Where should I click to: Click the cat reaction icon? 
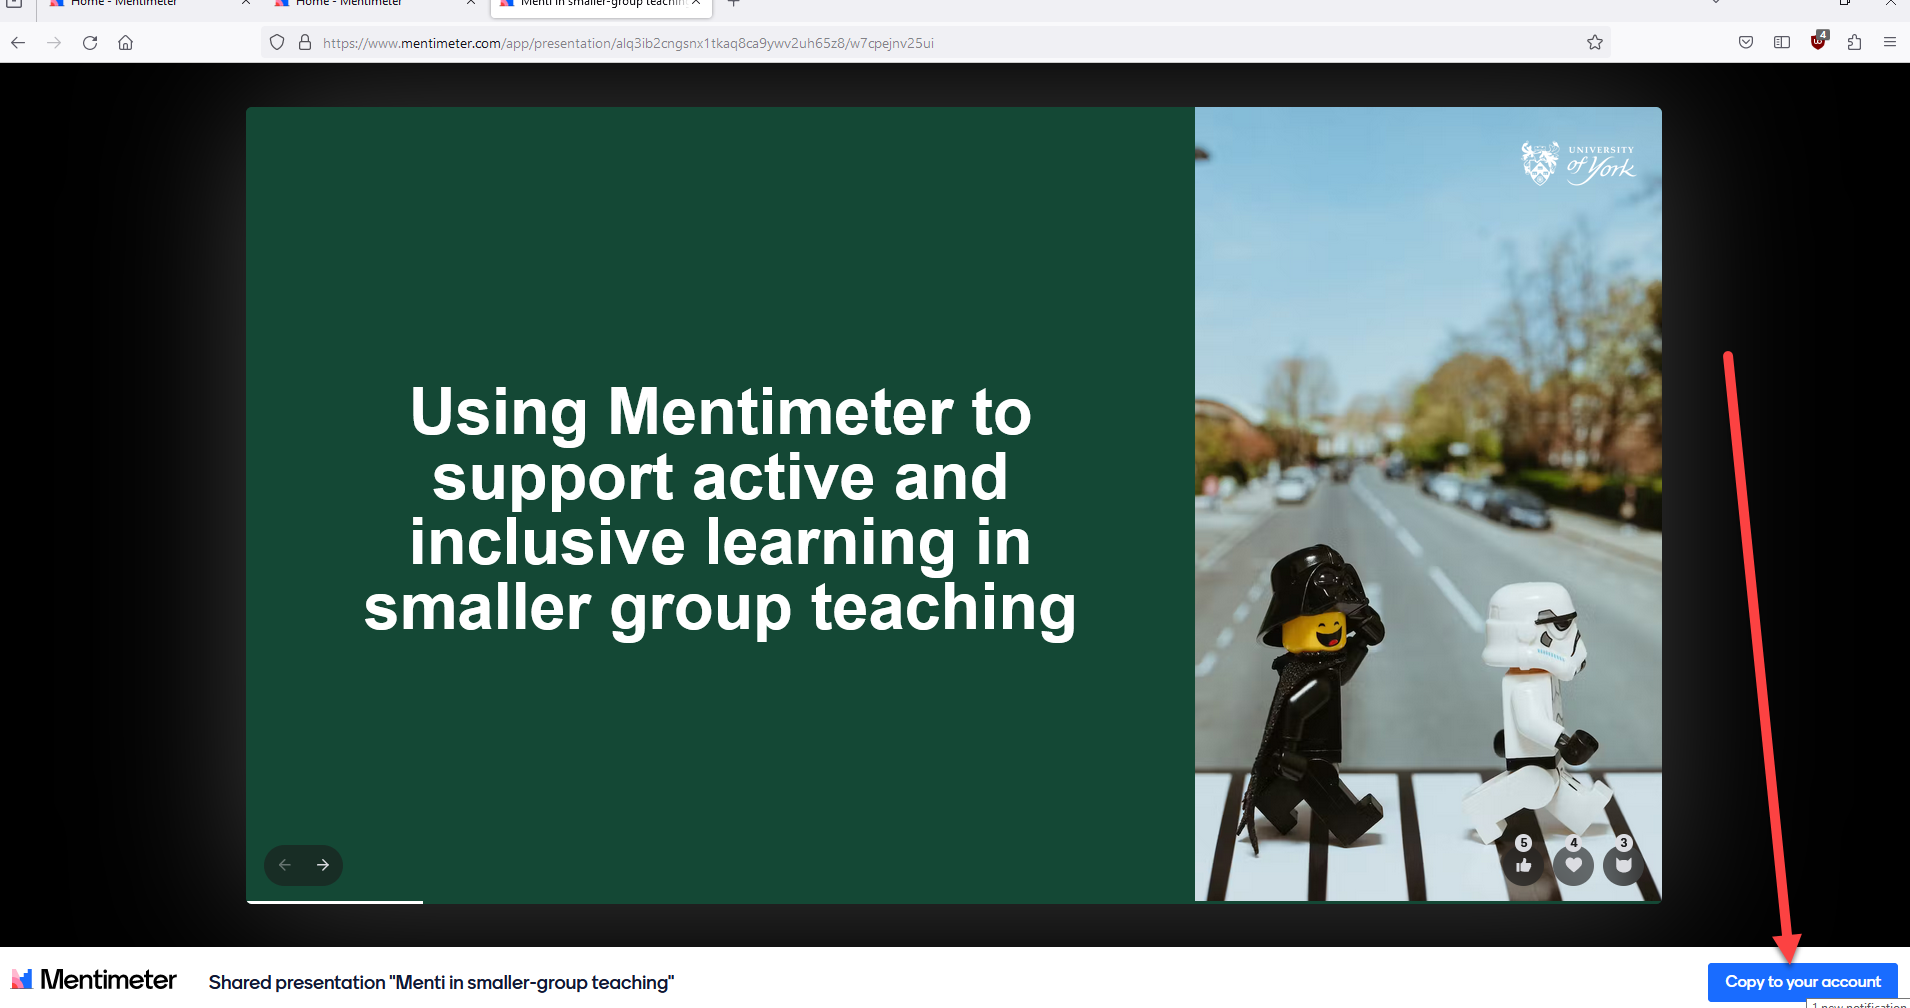[1623, 865]
